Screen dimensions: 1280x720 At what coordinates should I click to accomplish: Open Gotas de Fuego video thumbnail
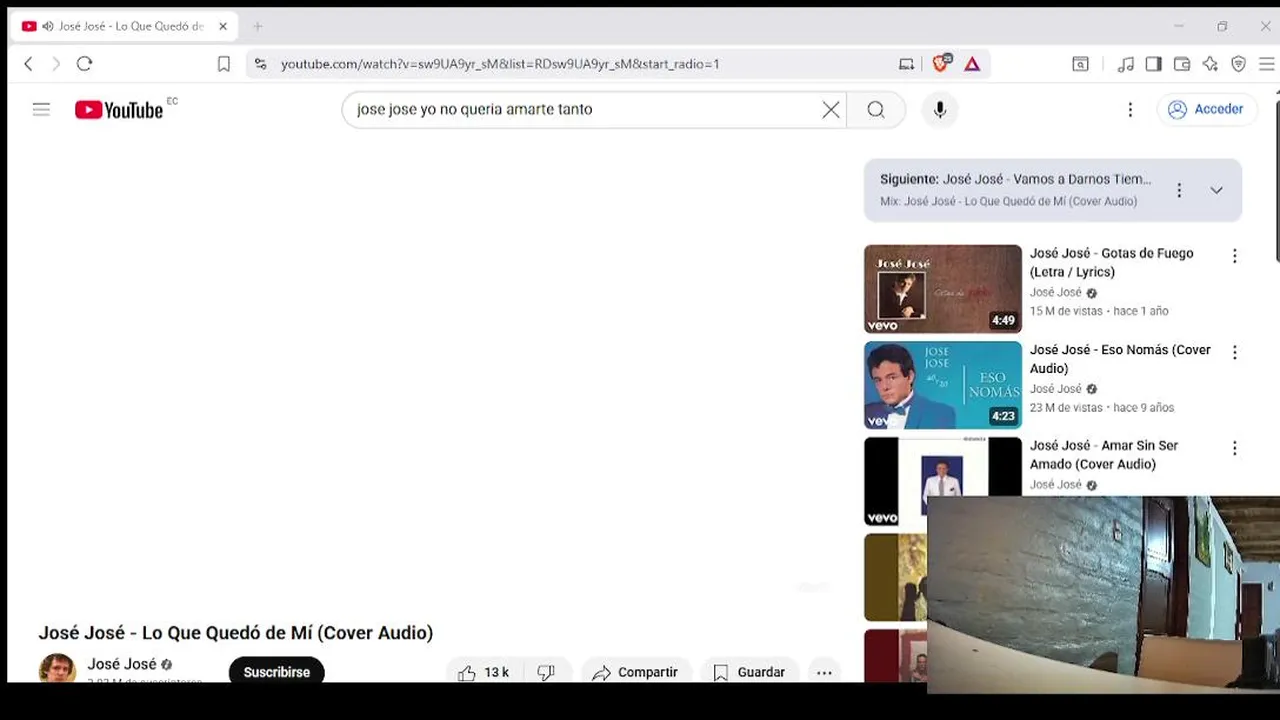click(x=943, y=289)
